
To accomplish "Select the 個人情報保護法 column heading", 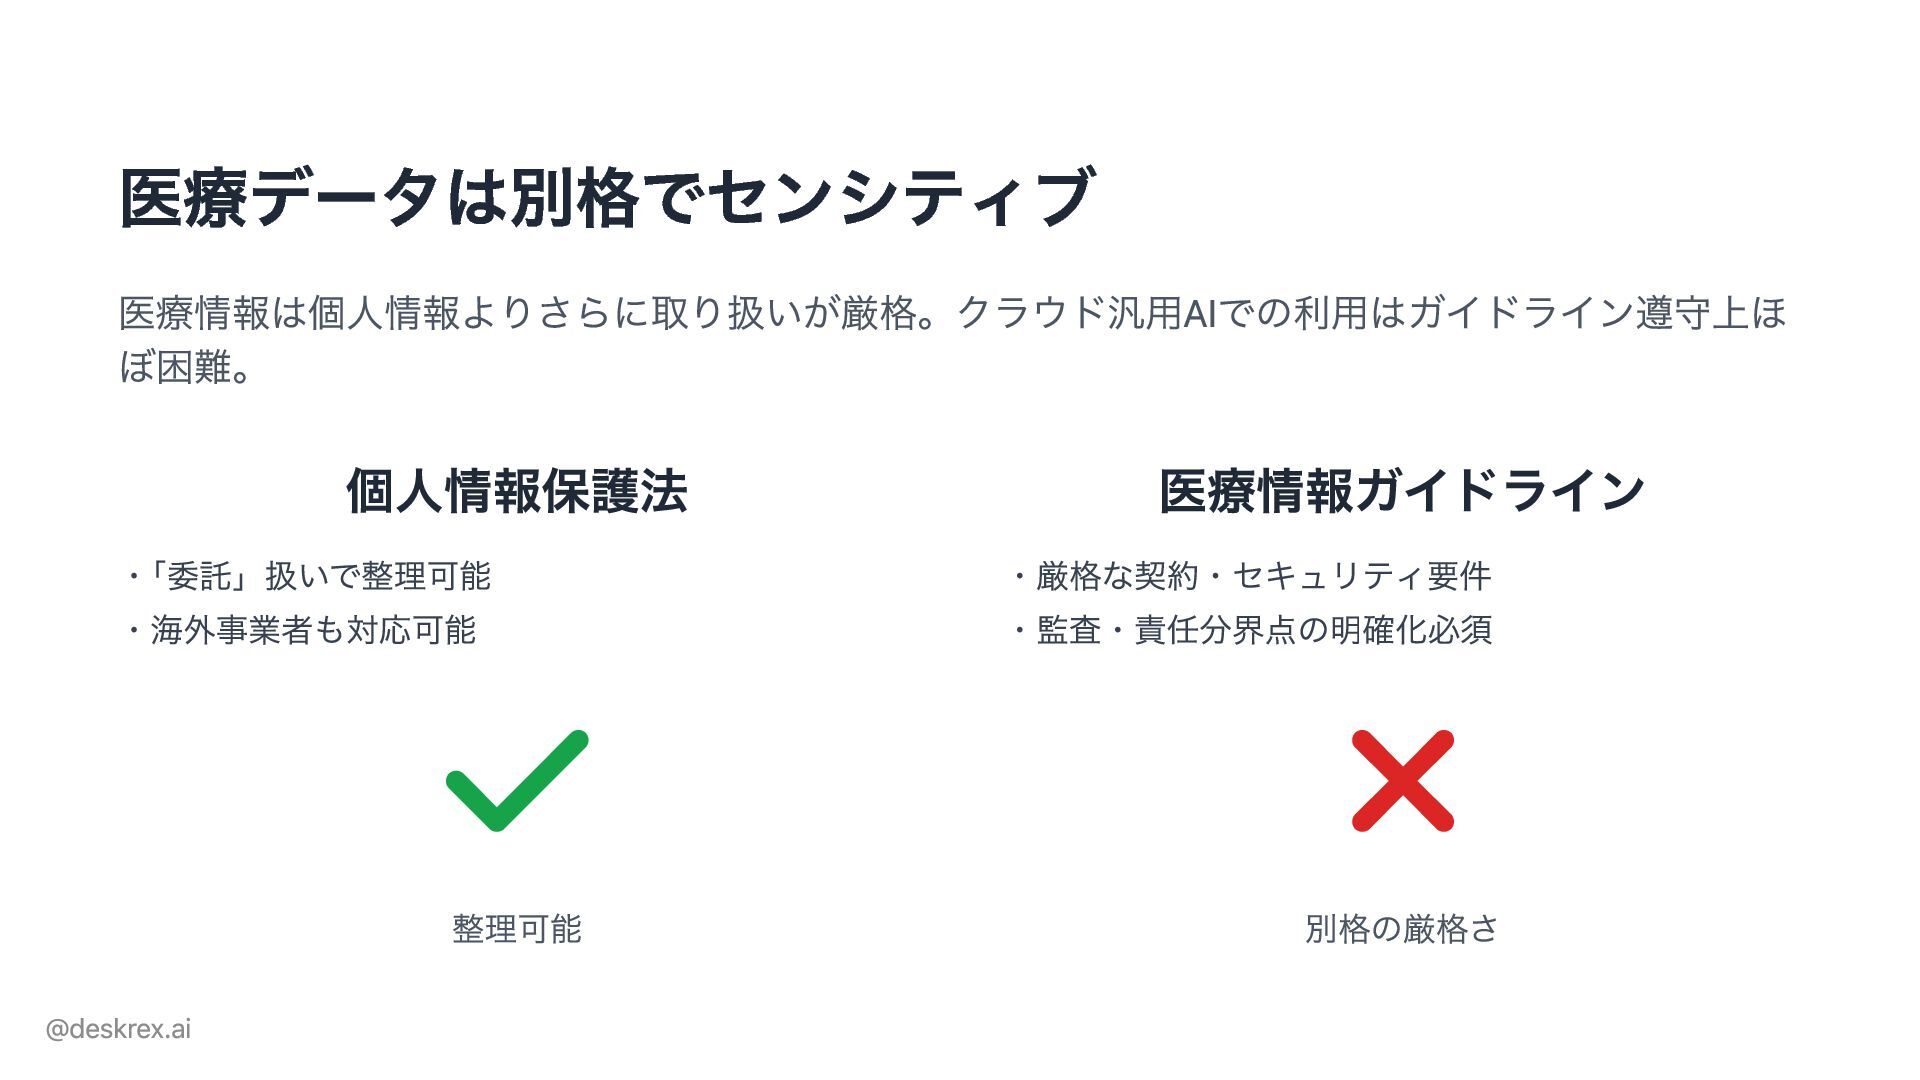I will point(516,491).
